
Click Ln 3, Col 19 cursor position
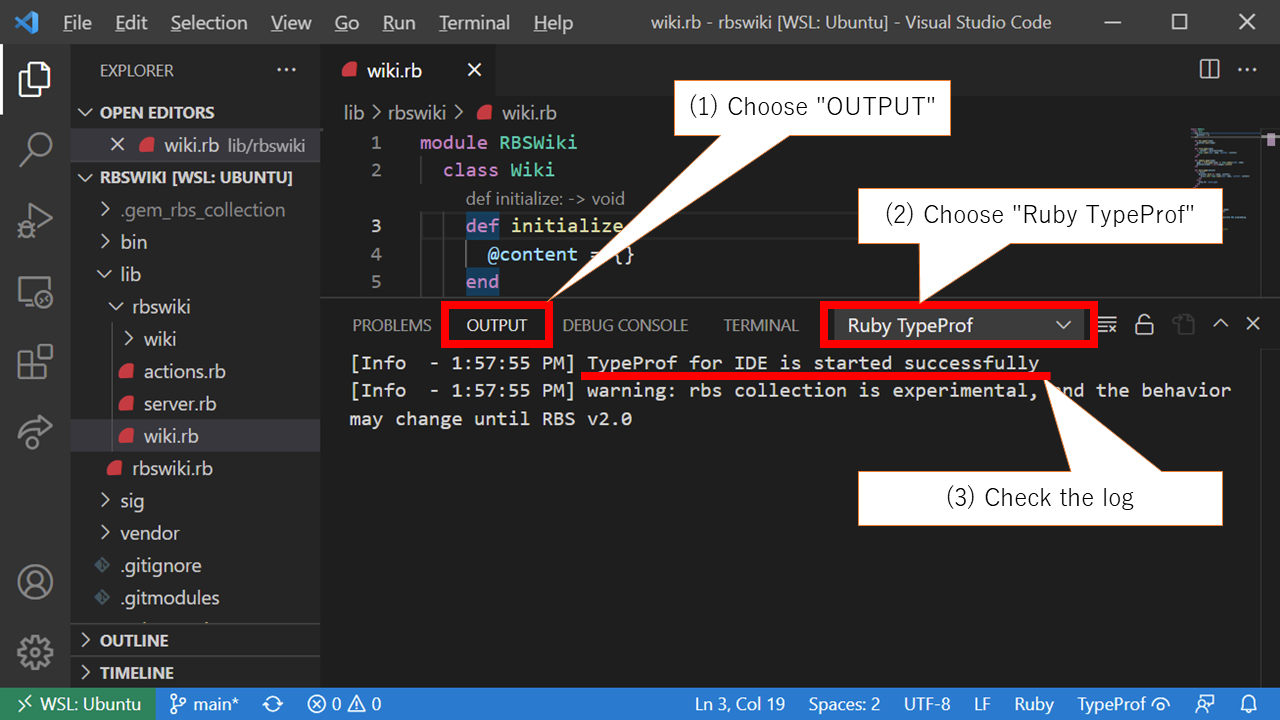[x=740, y=704]
